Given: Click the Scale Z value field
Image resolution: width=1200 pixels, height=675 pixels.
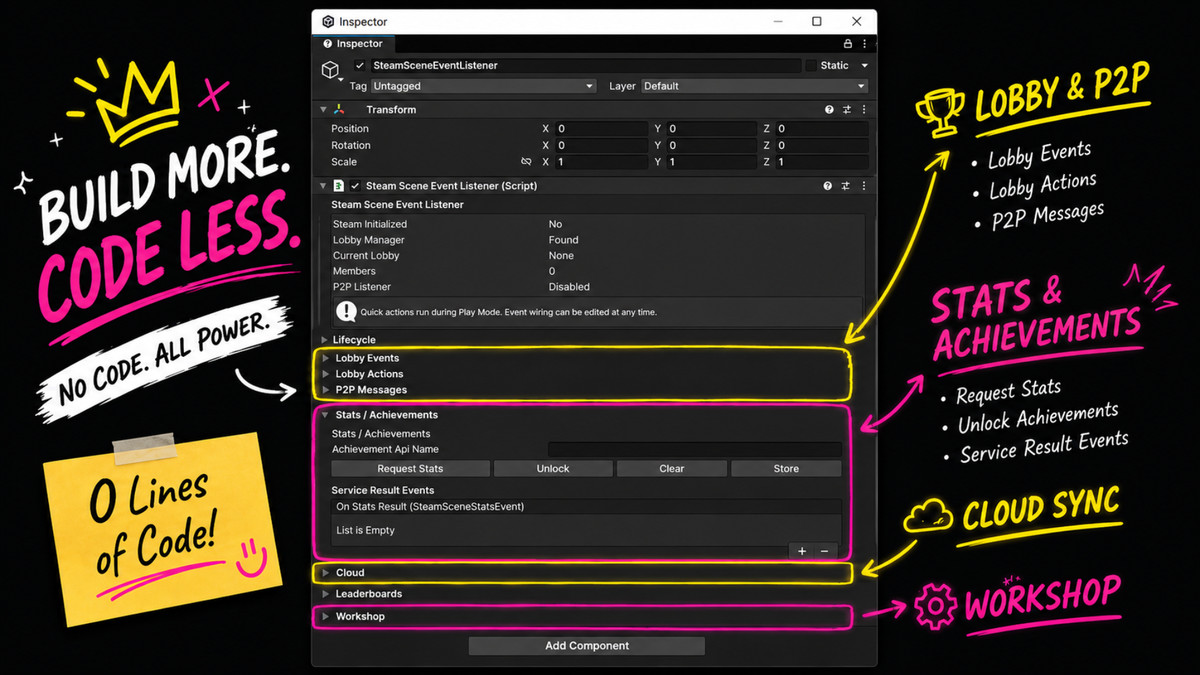Looking at the screenshot, I should (822, 162).
